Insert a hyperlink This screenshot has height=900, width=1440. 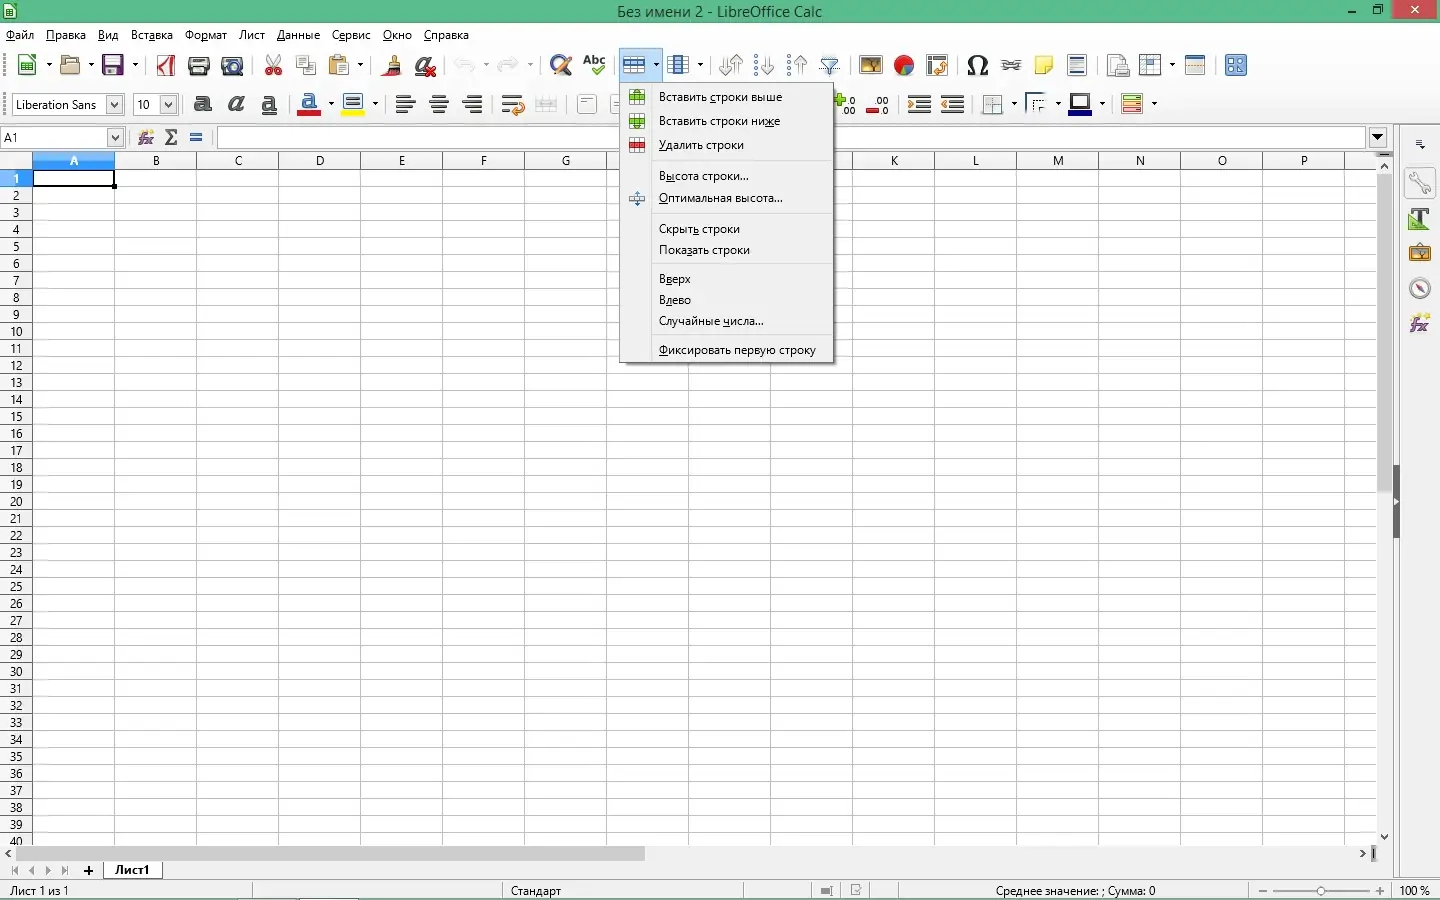[x=1011, y=66]
